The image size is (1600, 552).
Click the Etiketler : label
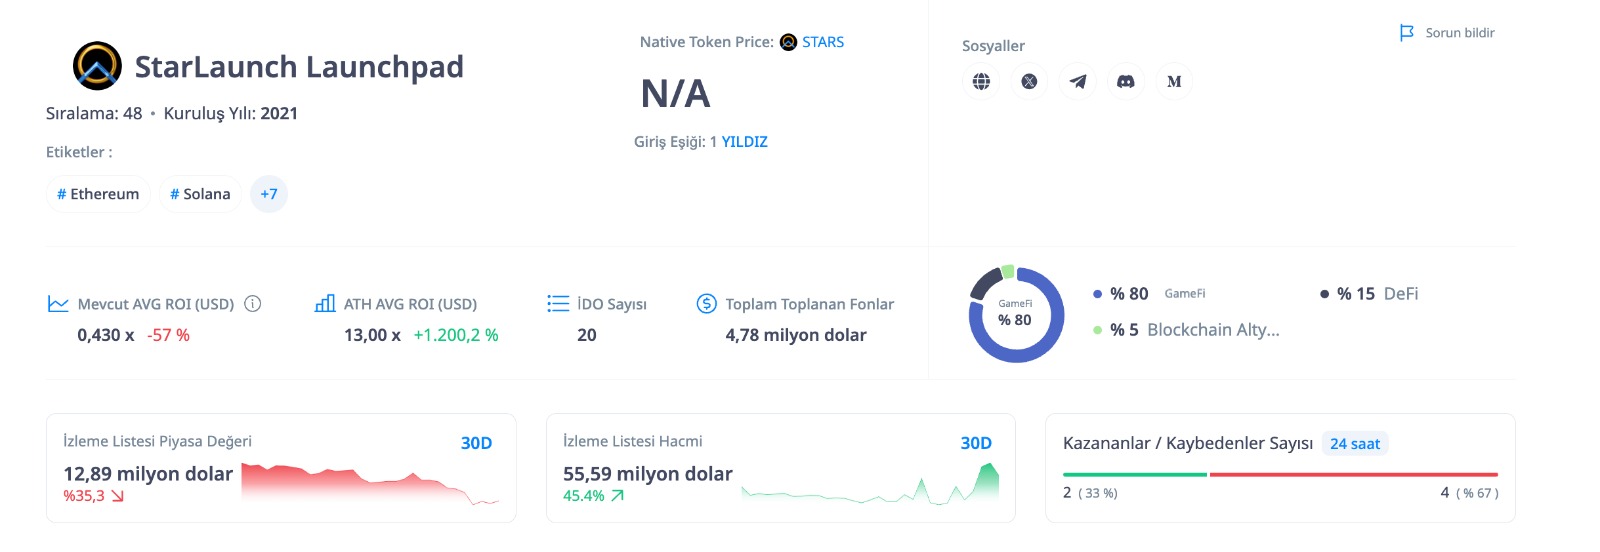[79, 152]
